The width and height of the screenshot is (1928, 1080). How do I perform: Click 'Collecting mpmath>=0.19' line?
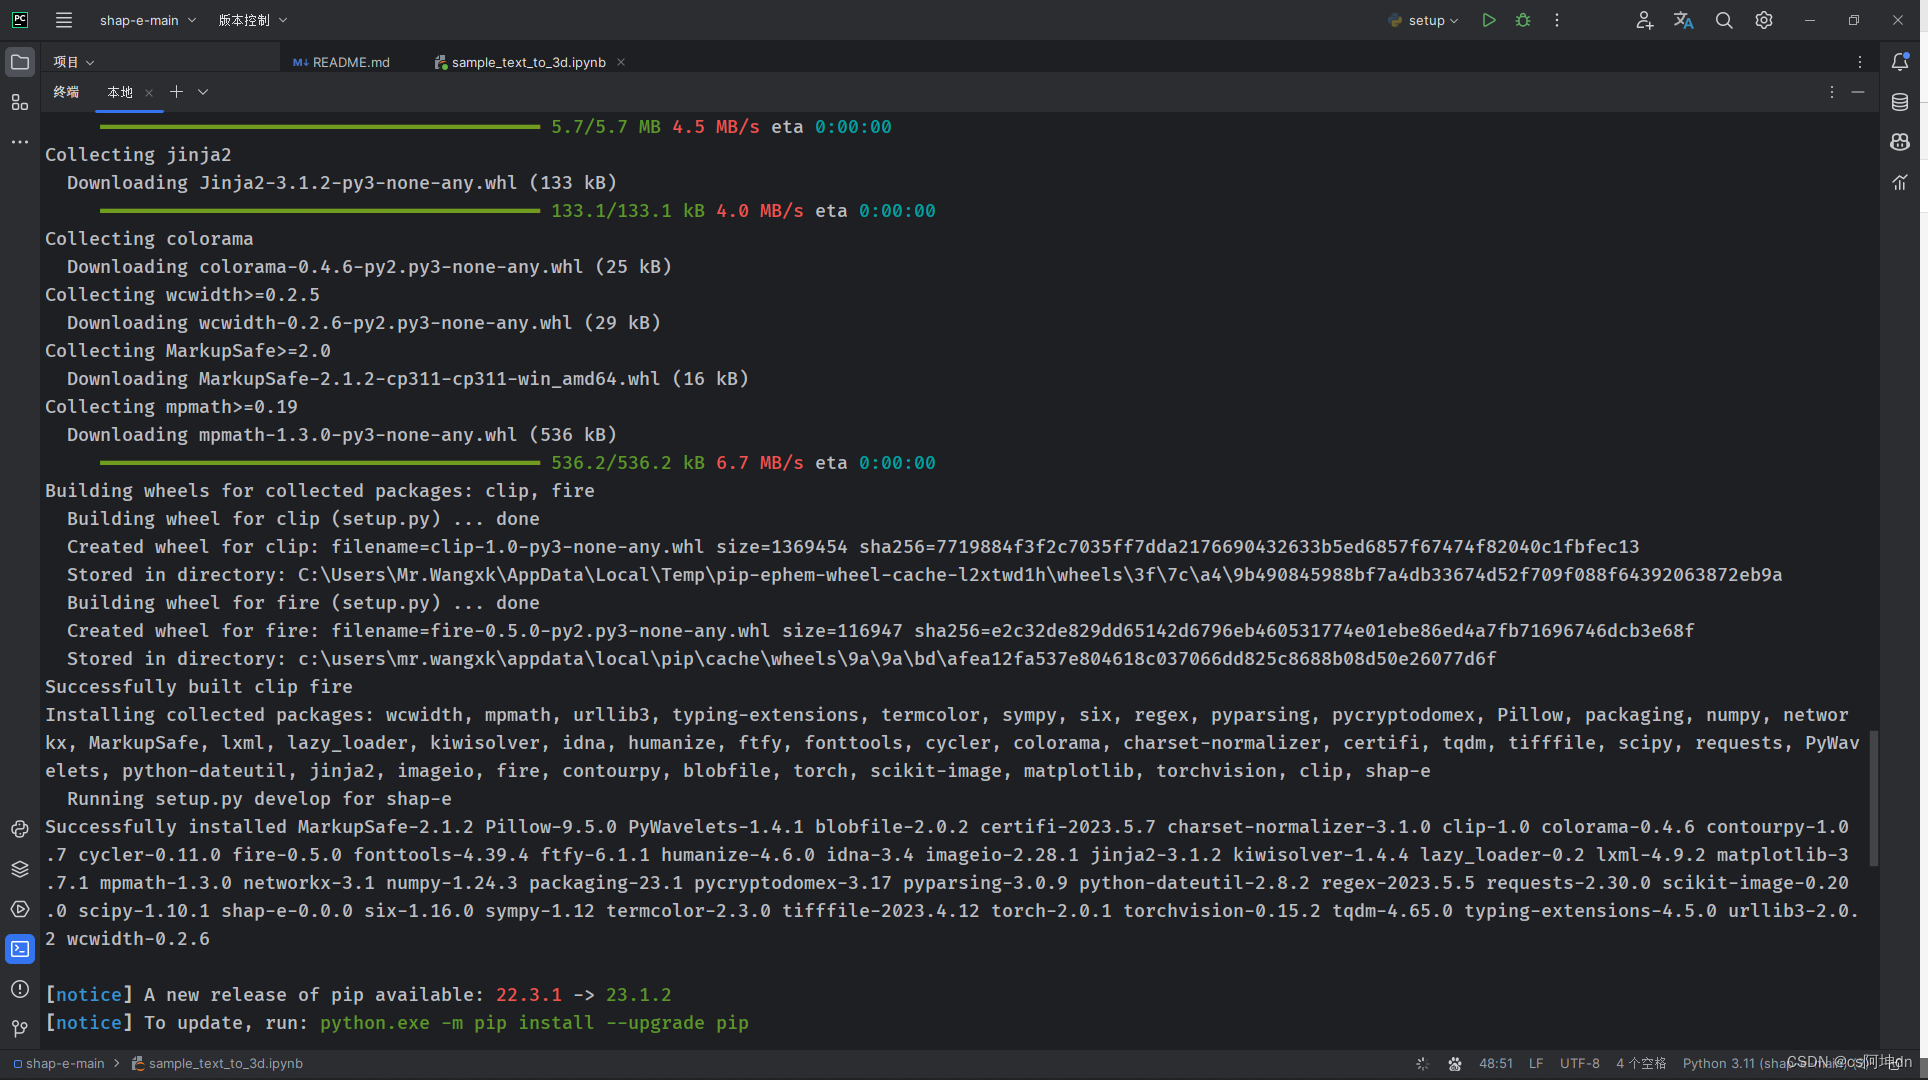point(171,407)
